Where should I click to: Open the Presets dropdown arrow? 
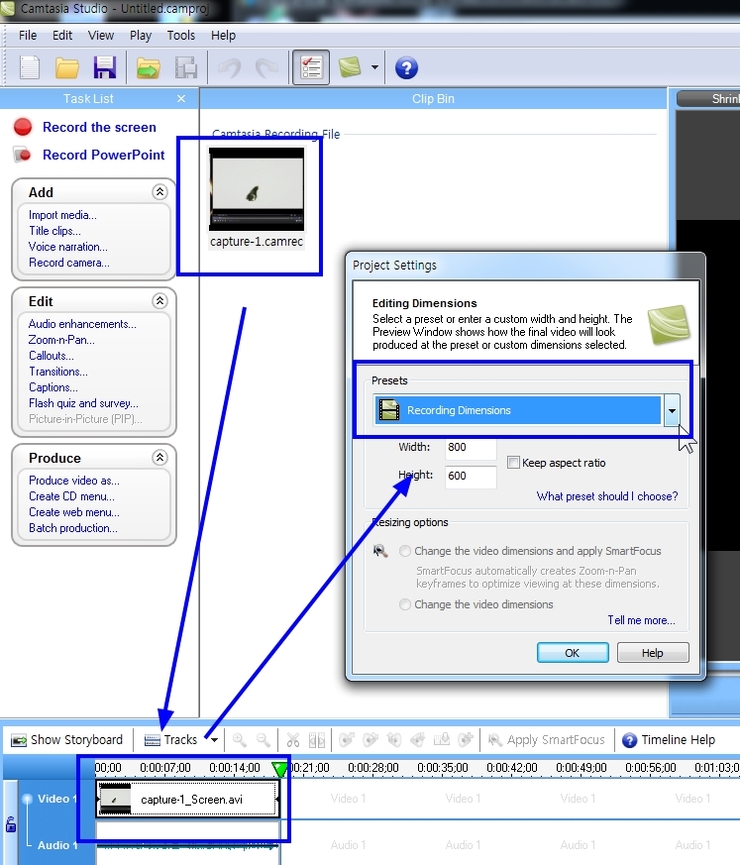pos(672,410)
